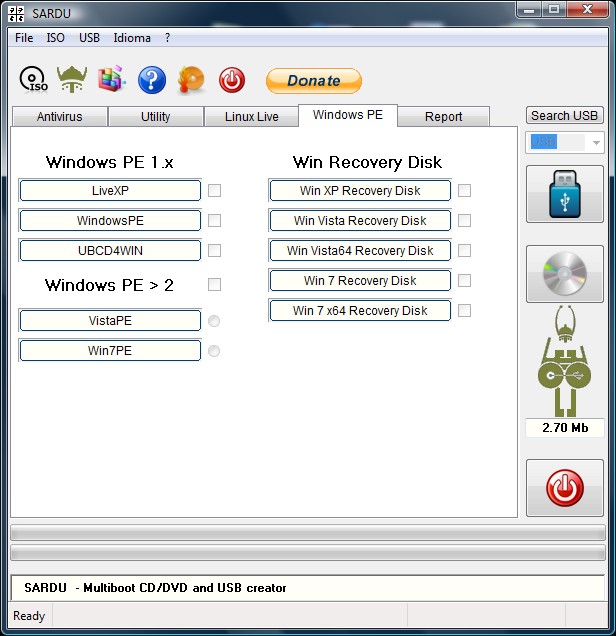
Task: Click the Win XP Recovery Disk button
Action: tap(360, 190)
